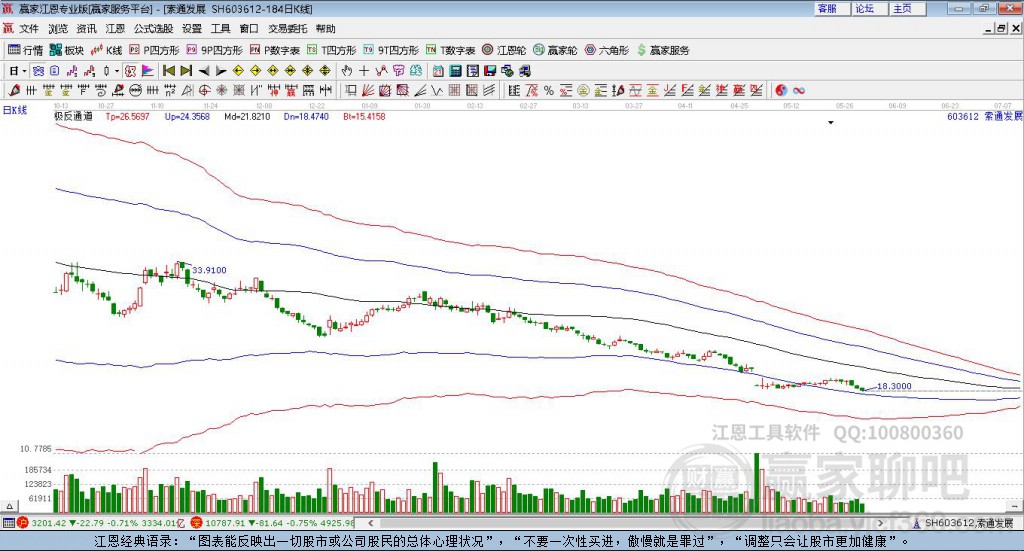
Task: Click the percent sign % tool
Action: pos(549,91)
